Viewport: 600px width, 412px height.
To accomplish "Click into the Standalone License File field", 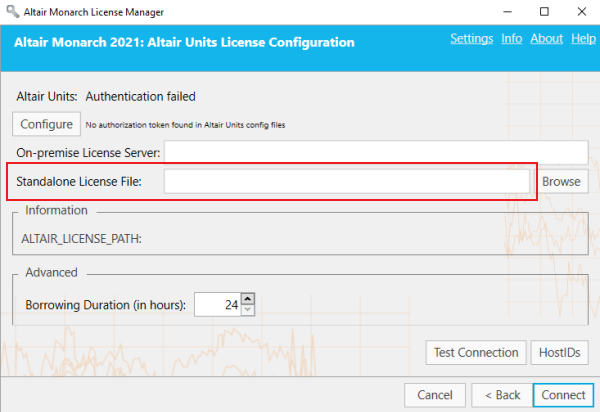I will point(346,181).
